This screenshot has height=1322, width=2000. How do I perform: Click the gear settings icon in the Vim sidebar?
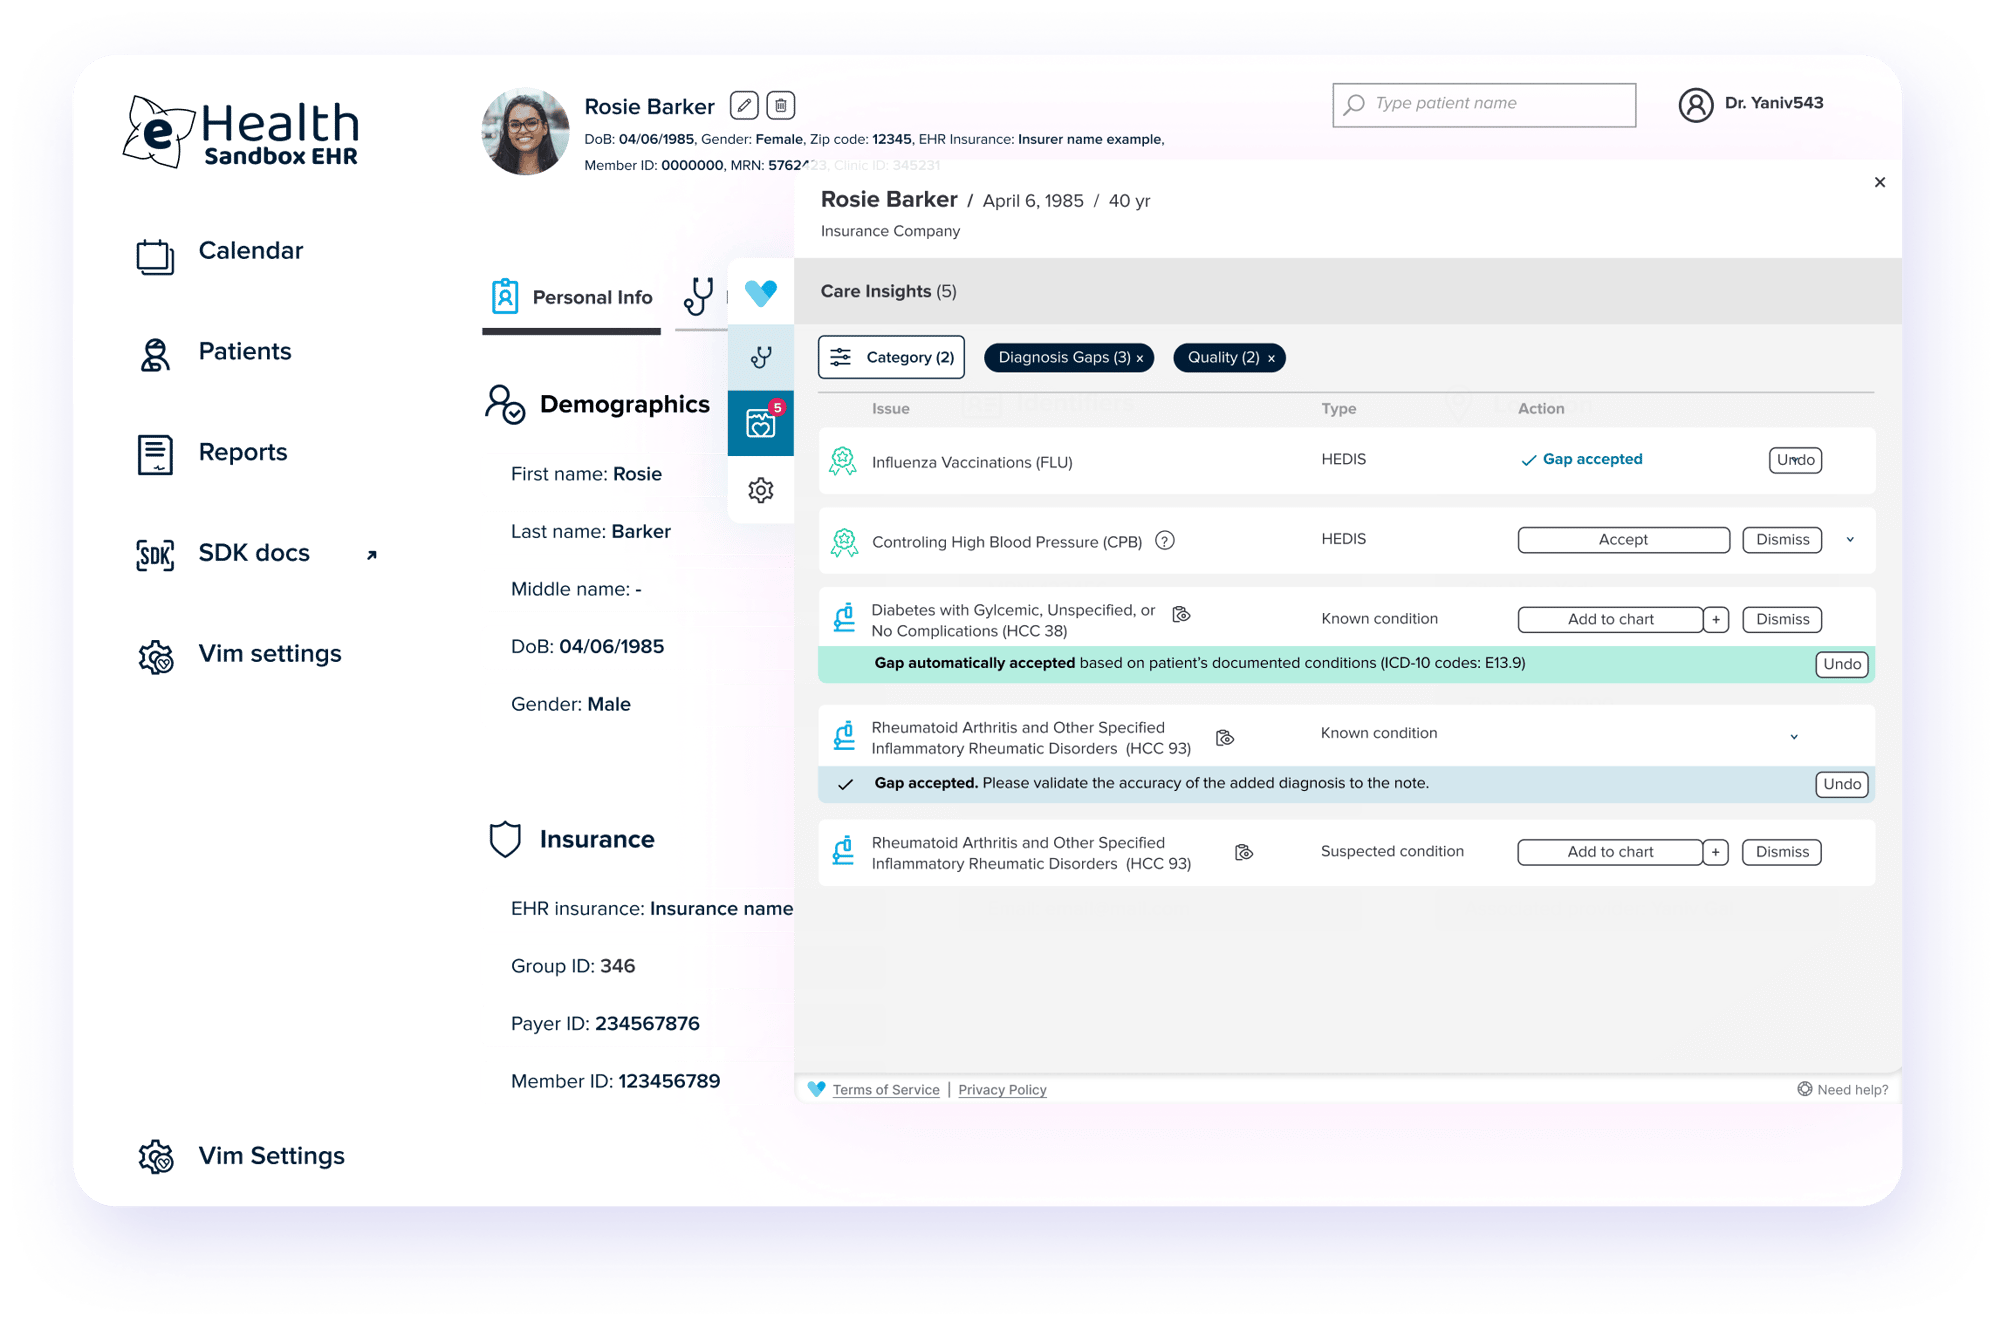coord(761,490)
